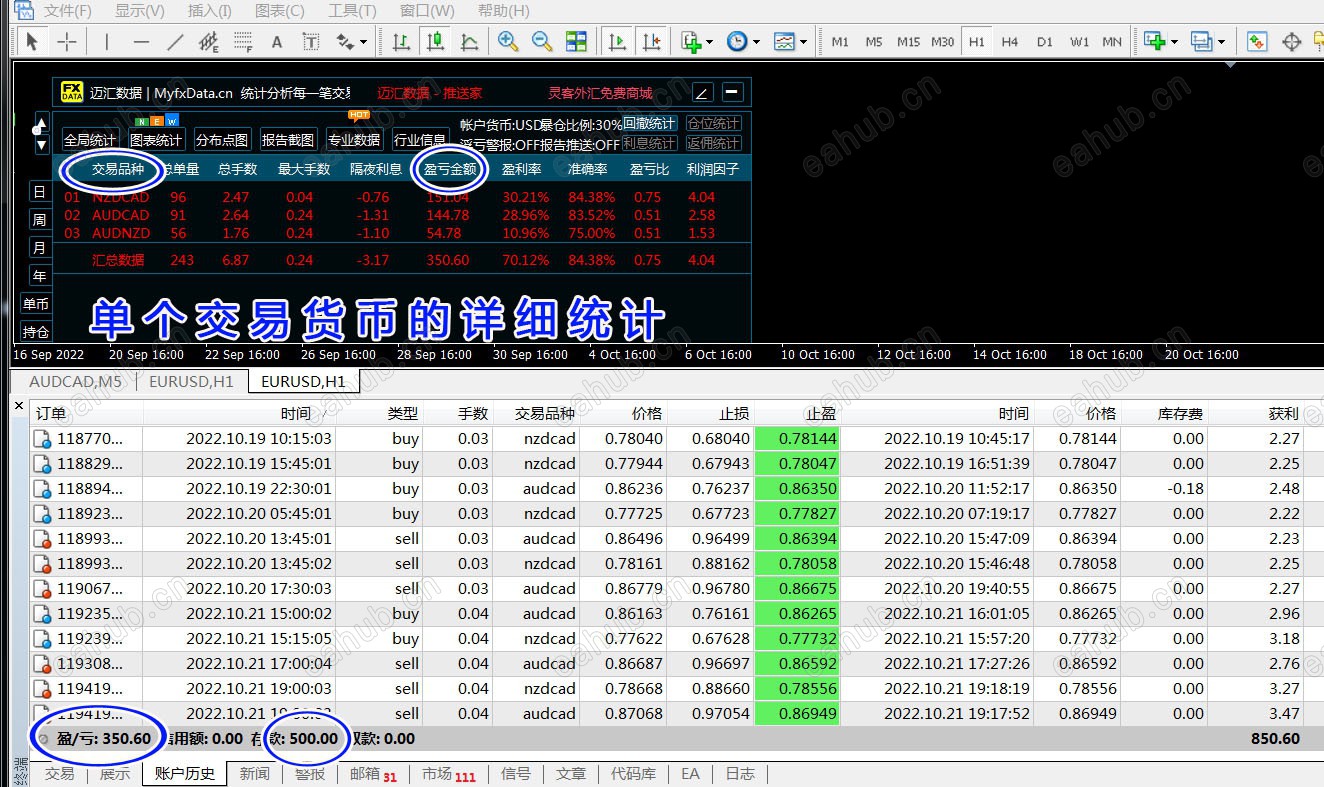Click the FX DATA logo

71,92
